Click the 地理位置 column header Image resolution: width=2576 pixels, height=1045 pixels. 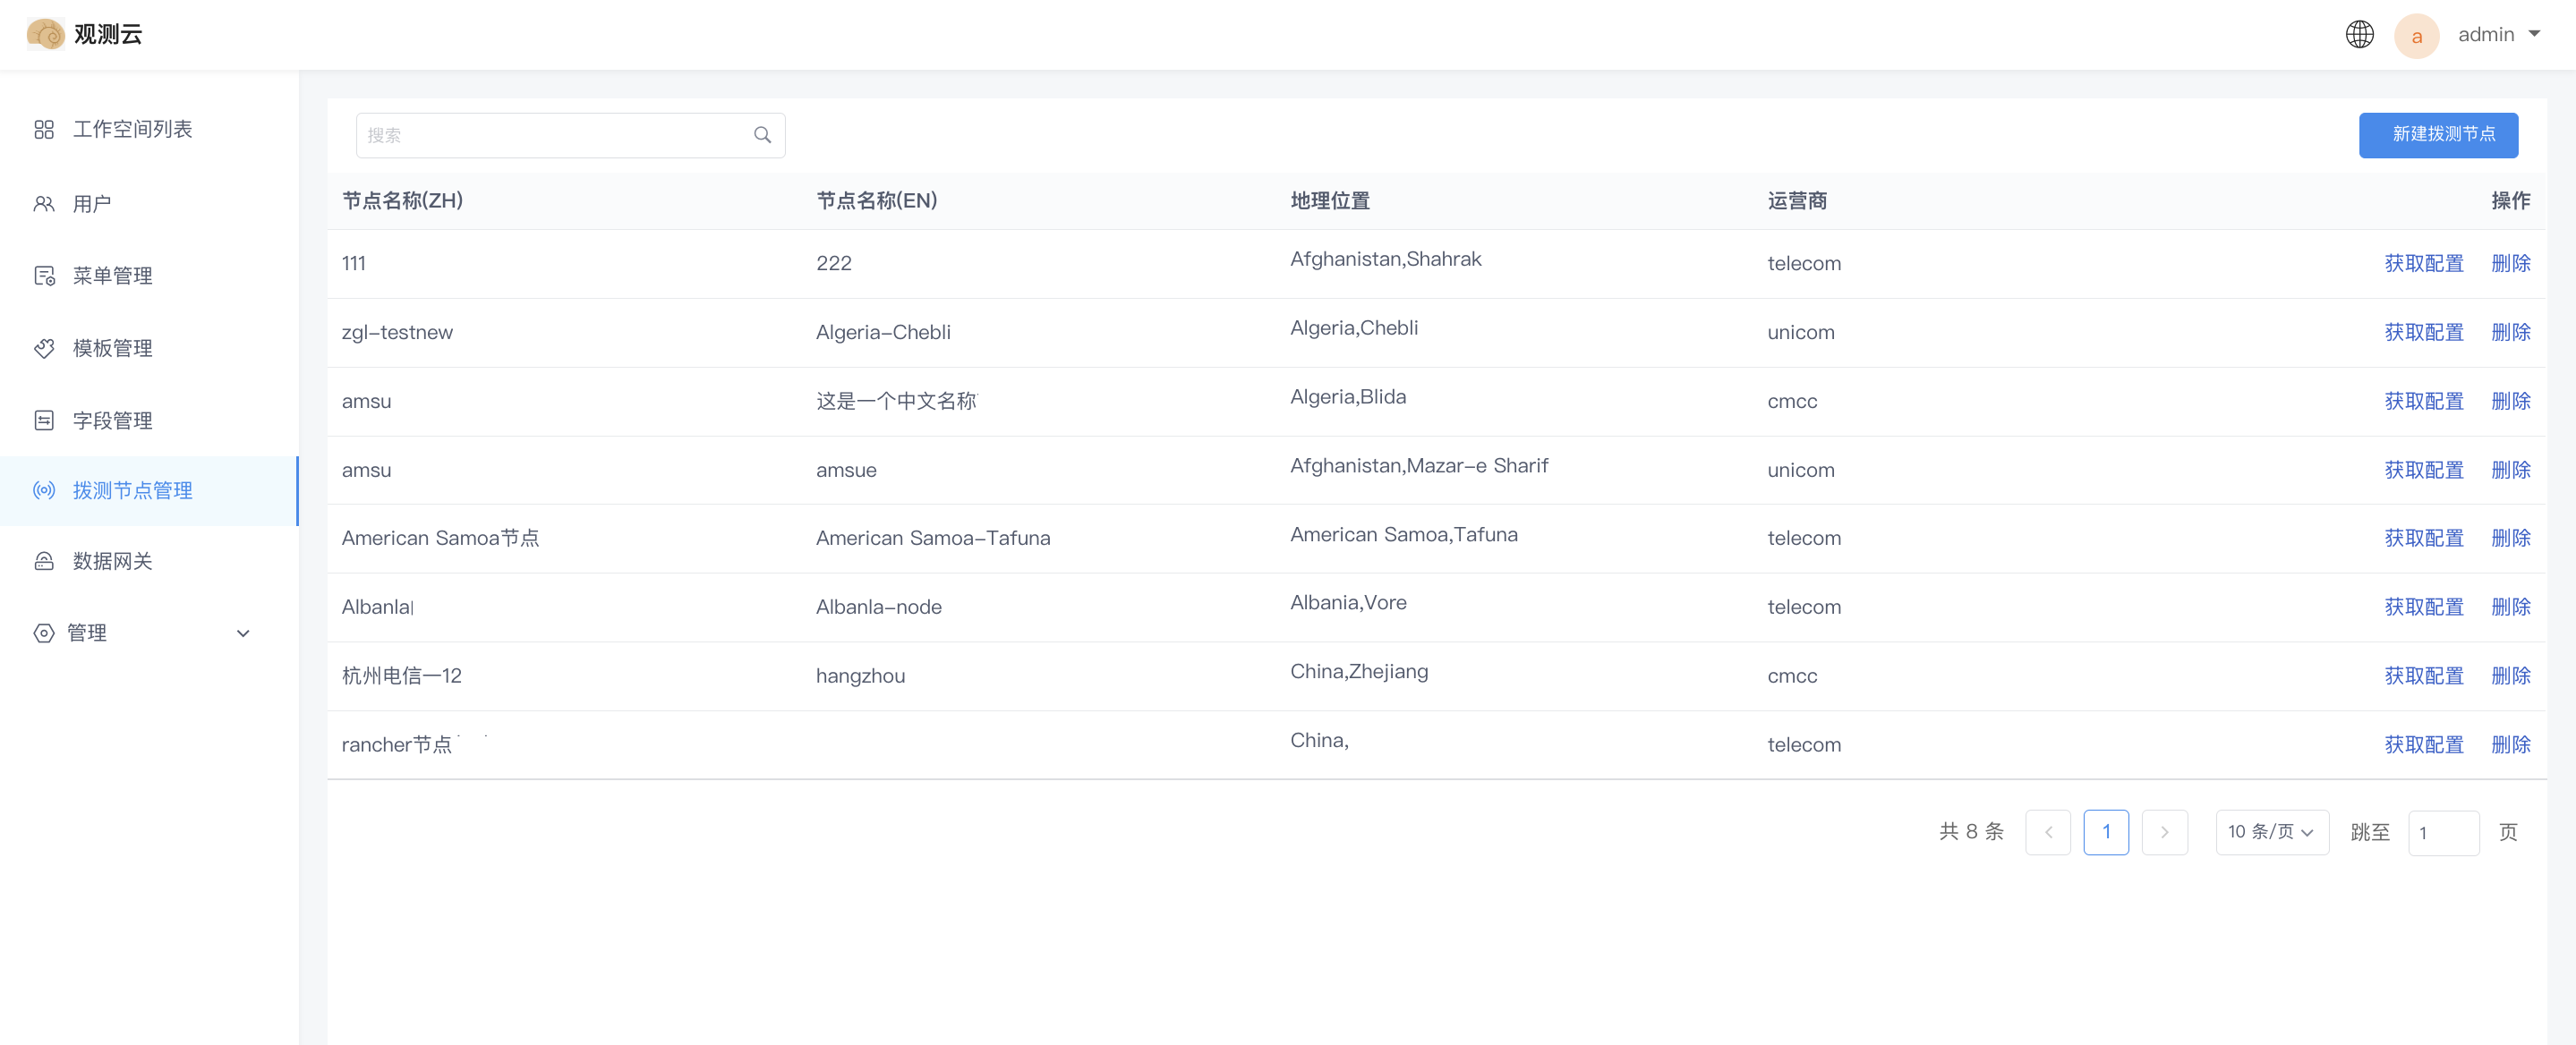pos(1329,201)
